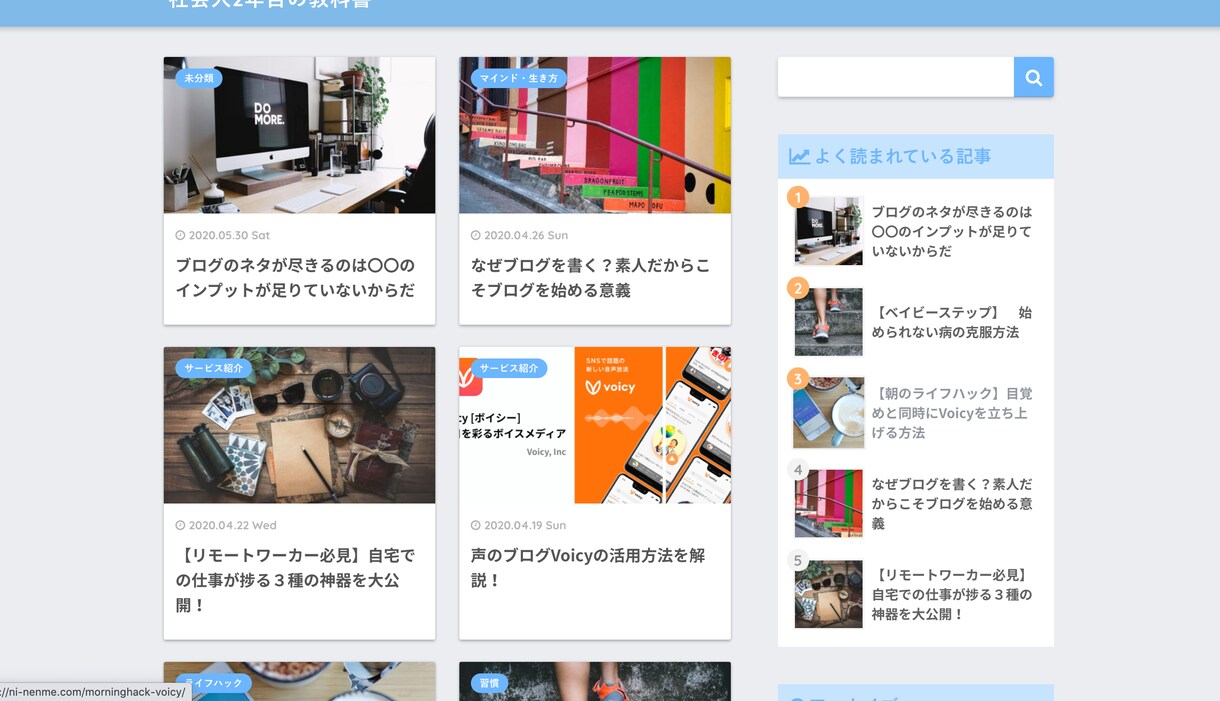The width and height of the screenshot is (1220, 701).
Task: Open the running shoes post image at bottom
Action: (595, 681)
